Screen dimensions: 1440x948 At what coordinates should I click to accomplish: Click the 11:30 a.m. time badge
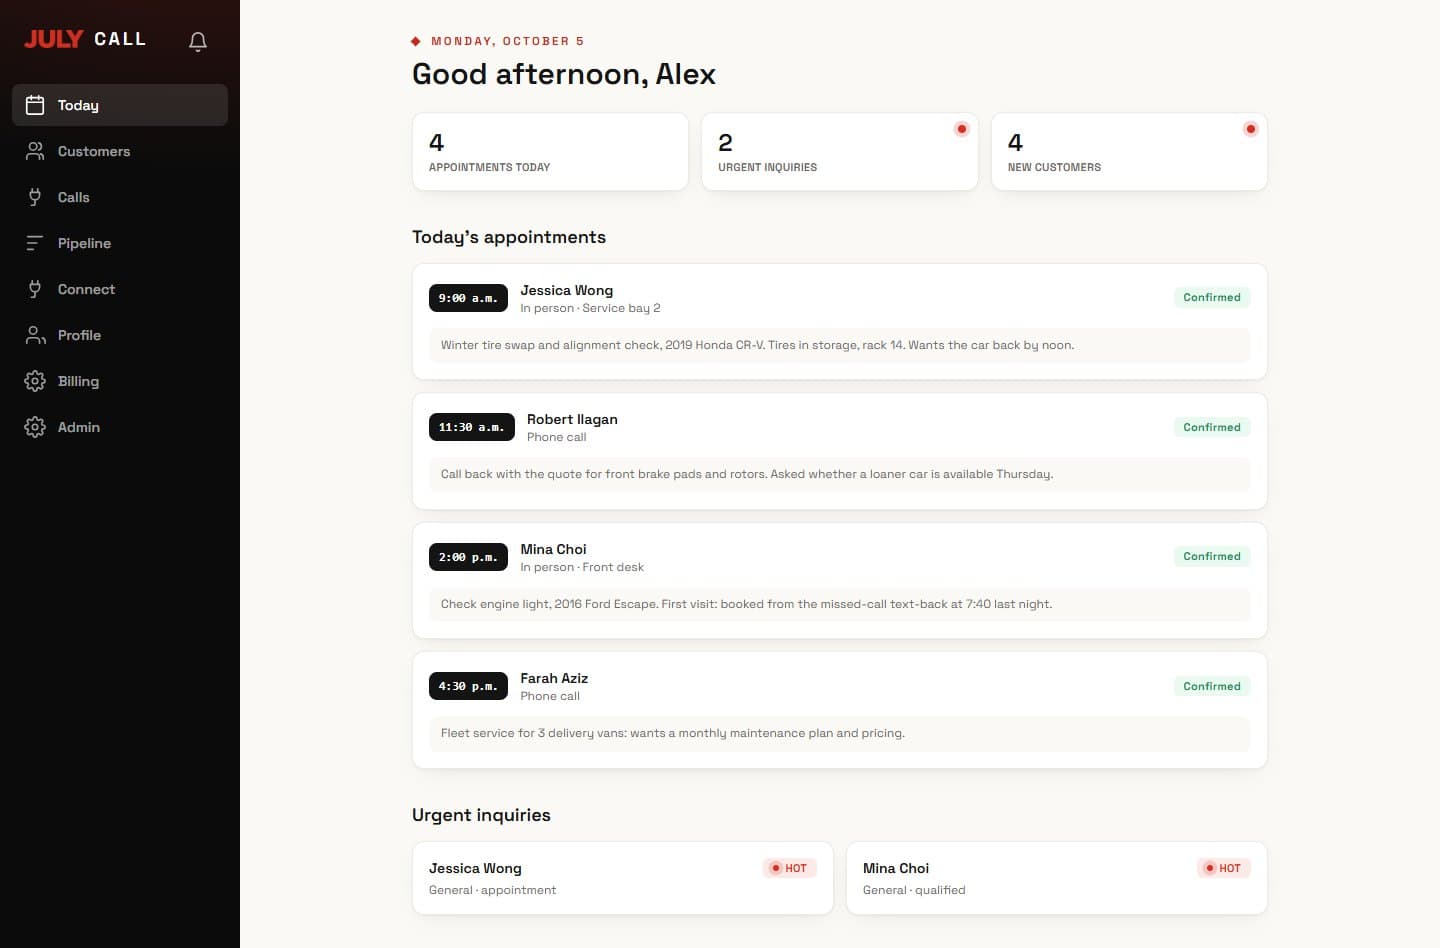click(x=472, y=427)
